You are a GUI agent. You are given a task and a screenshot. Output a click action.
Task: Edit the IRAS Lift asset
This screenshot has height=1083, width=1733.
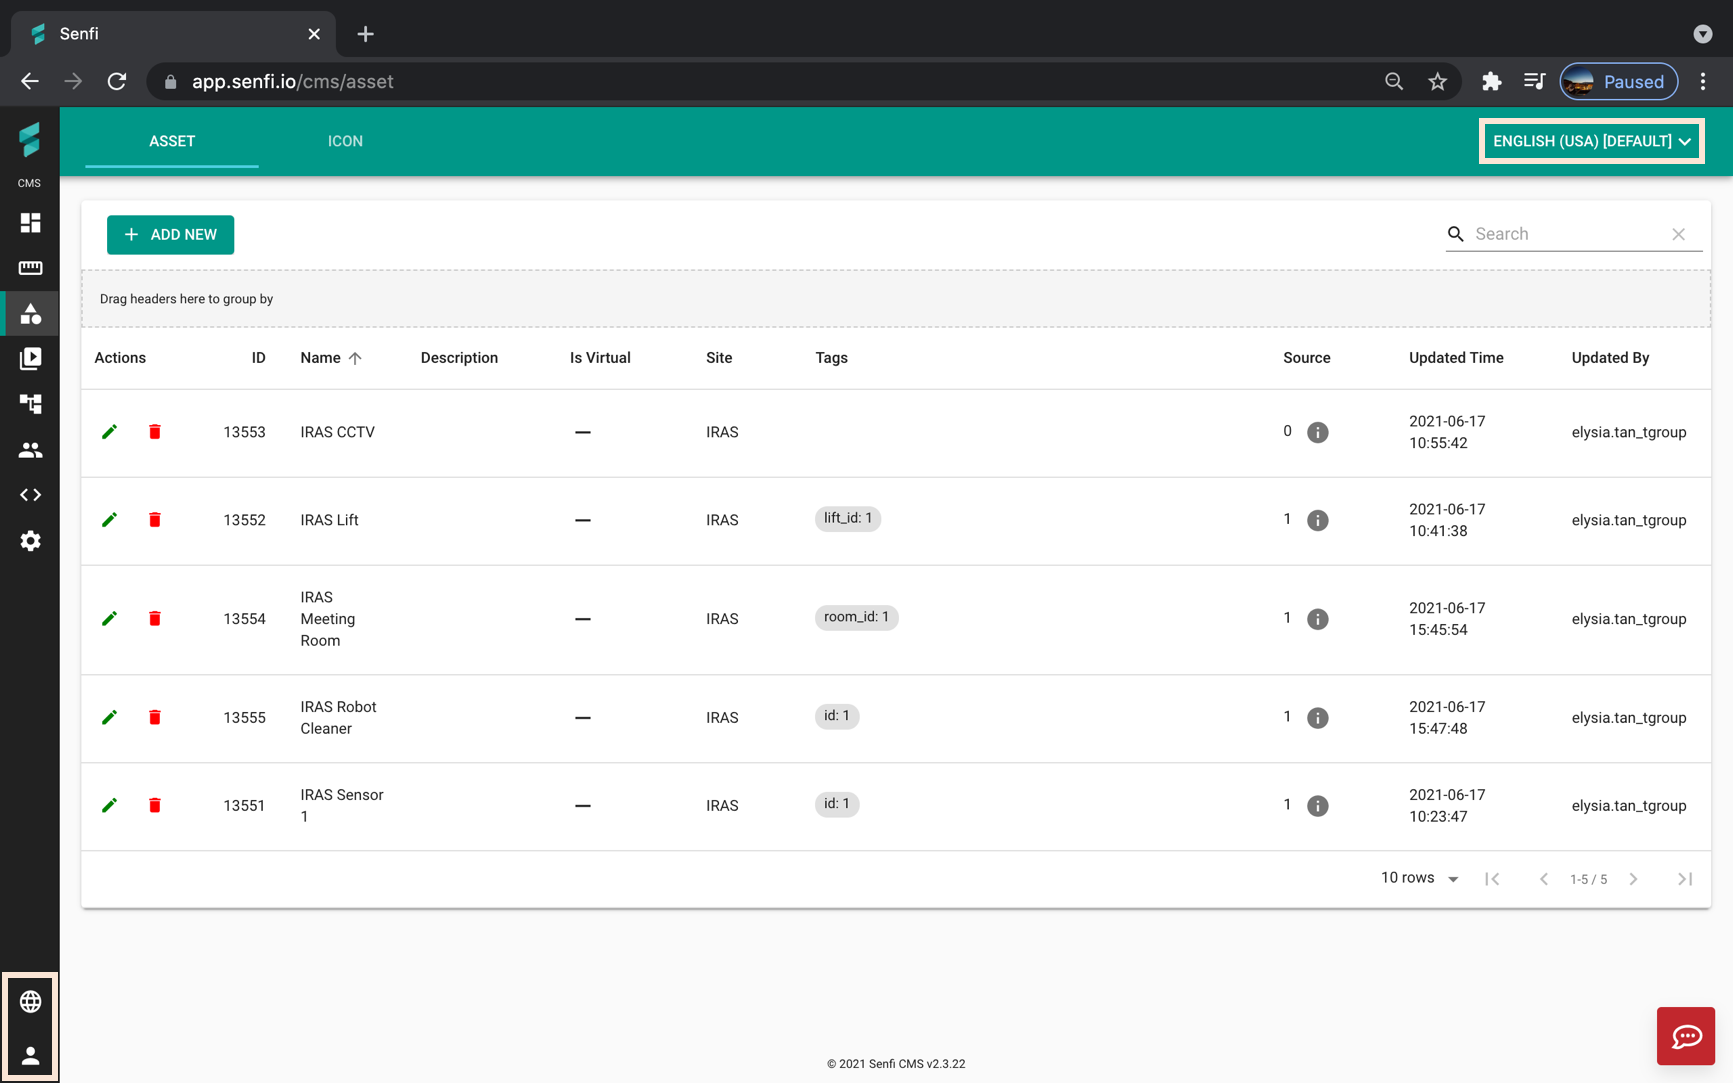coord(110,520)
